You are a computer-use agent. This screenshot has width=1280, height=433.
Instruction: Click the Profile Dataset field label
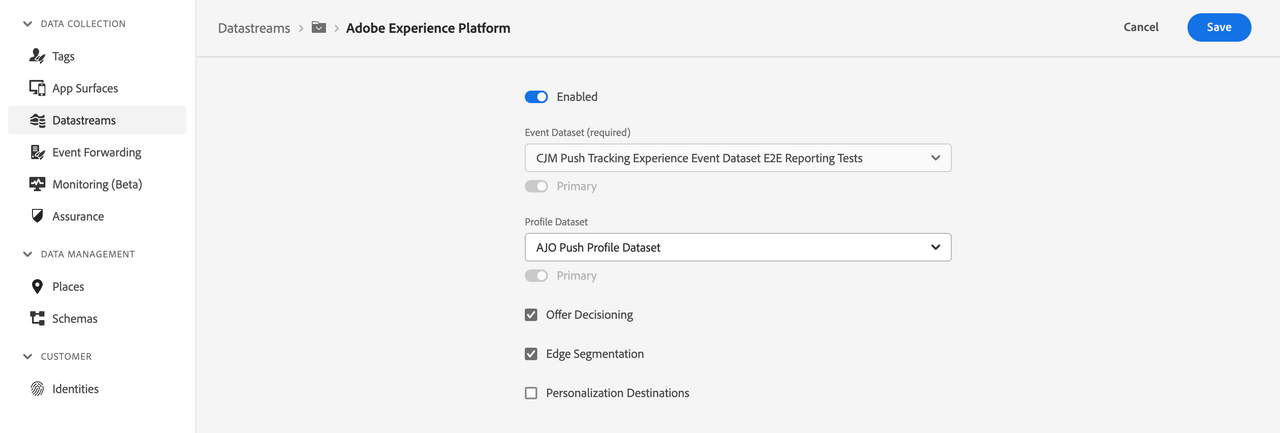[x=558, y=221]
